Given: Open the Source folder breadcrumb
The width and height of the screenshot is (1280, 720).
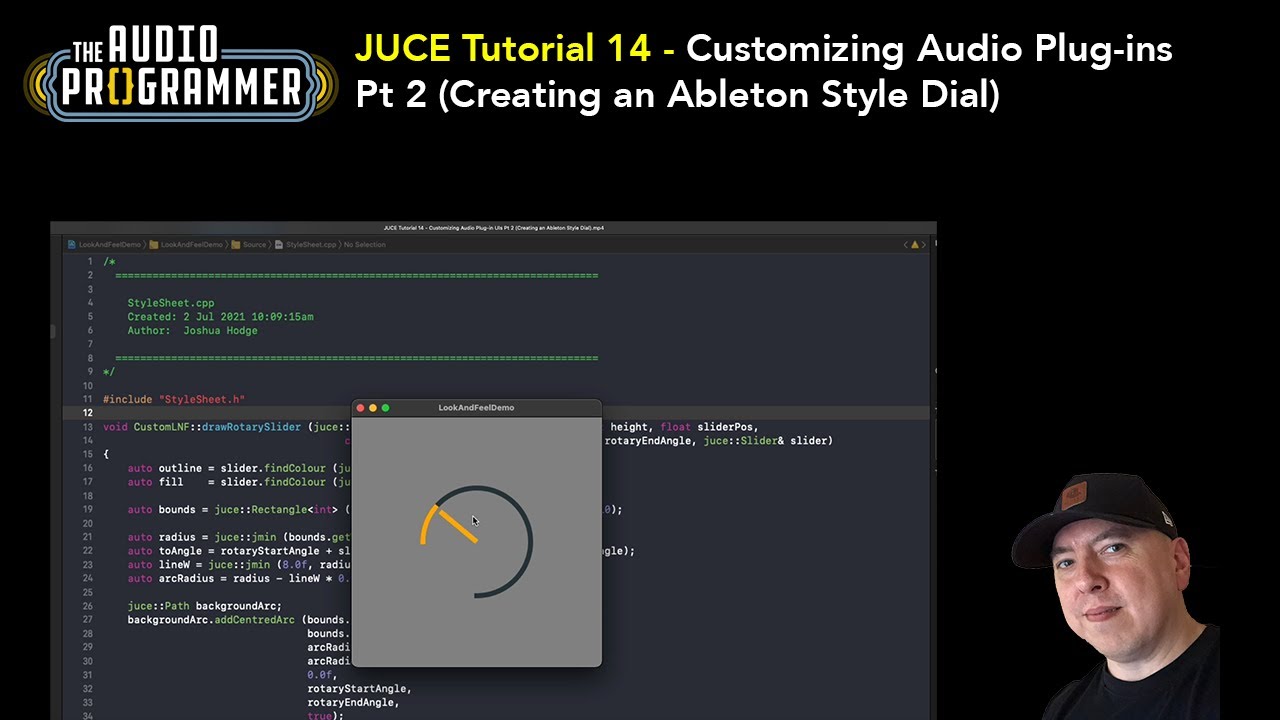Looking at the screenshot, I should (x=249, y=244).
